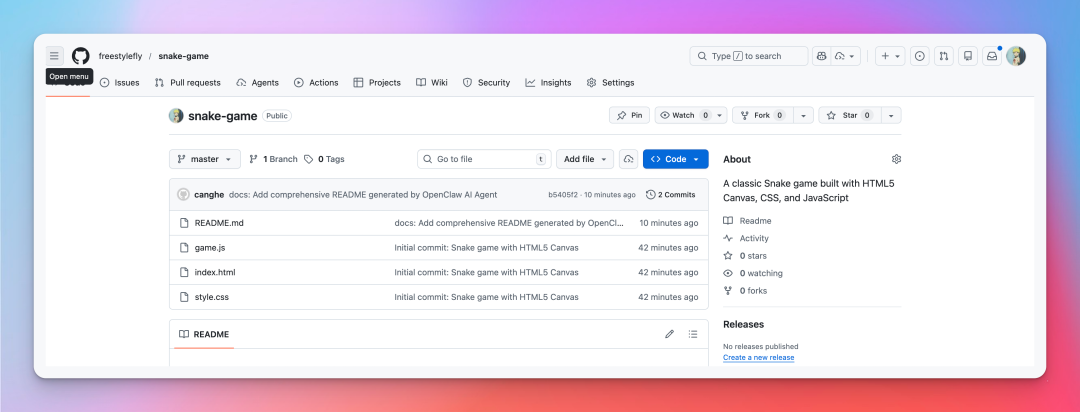Click the global issues icon in header

coord(919,56)
